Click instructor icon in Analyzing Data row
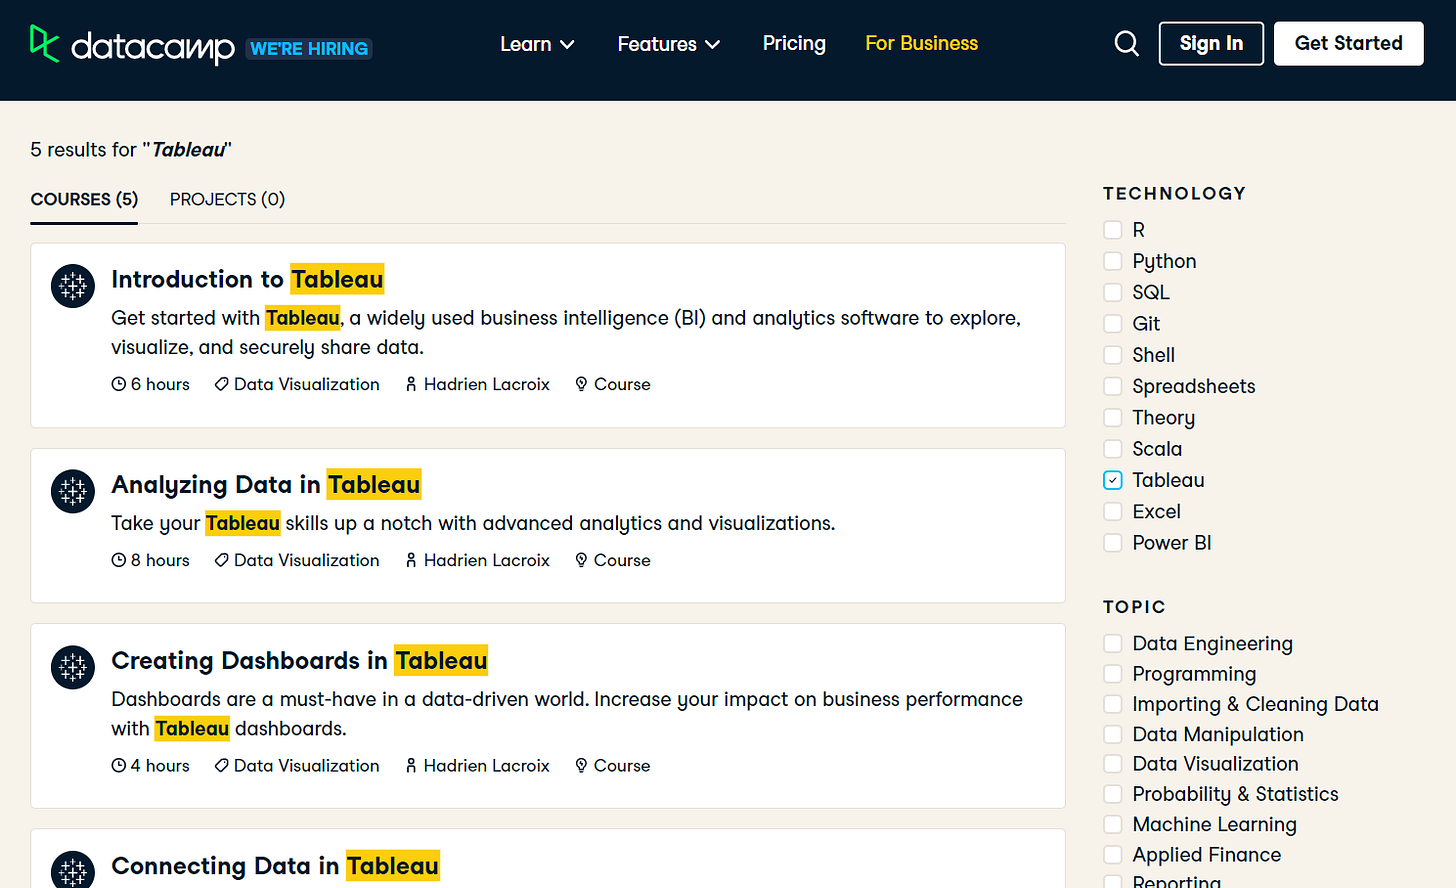 411,560
